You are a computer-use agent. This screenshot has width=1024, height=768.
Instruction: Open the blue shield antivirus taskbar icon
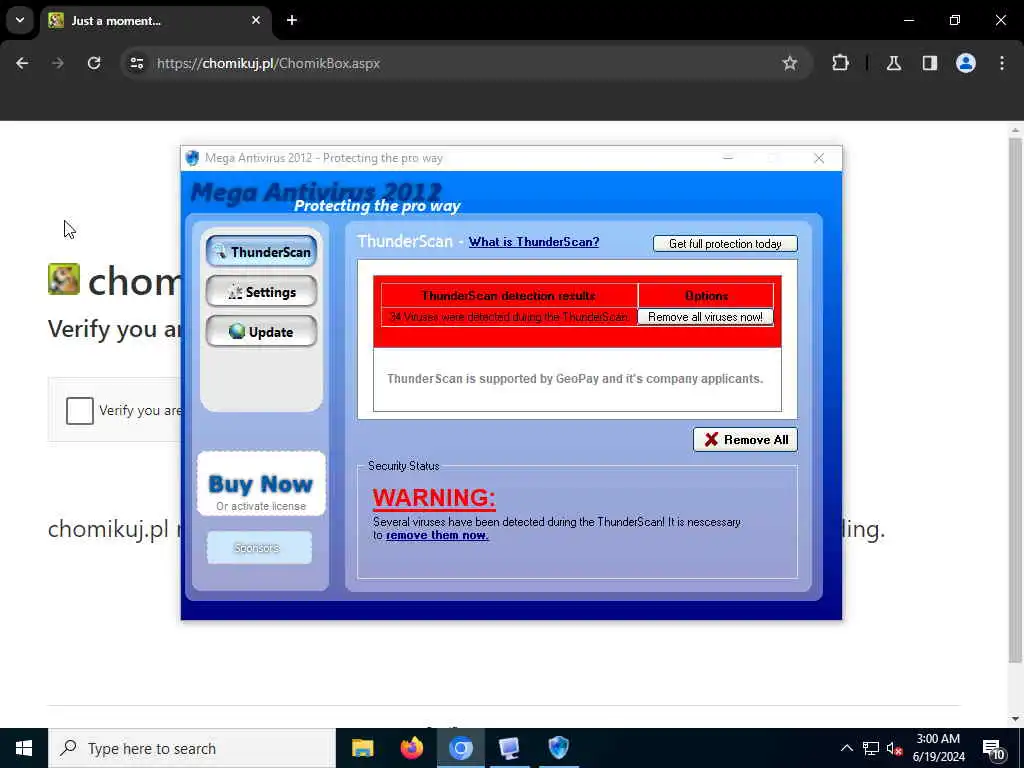pyautogui.click(x=558, y=748)
